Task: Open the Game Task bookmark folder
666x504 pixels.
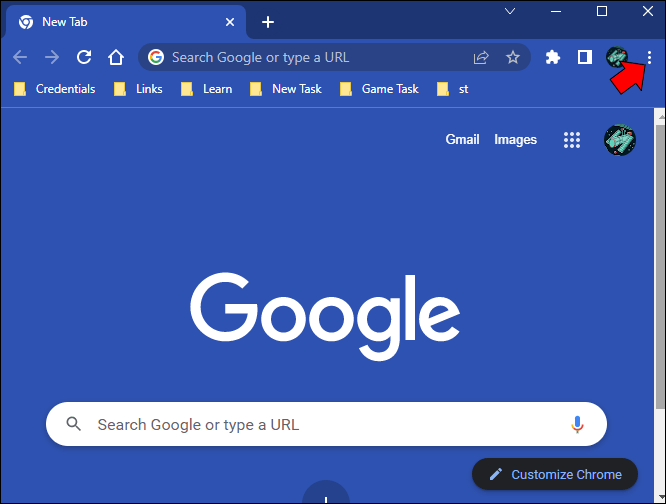Action: 379,89
